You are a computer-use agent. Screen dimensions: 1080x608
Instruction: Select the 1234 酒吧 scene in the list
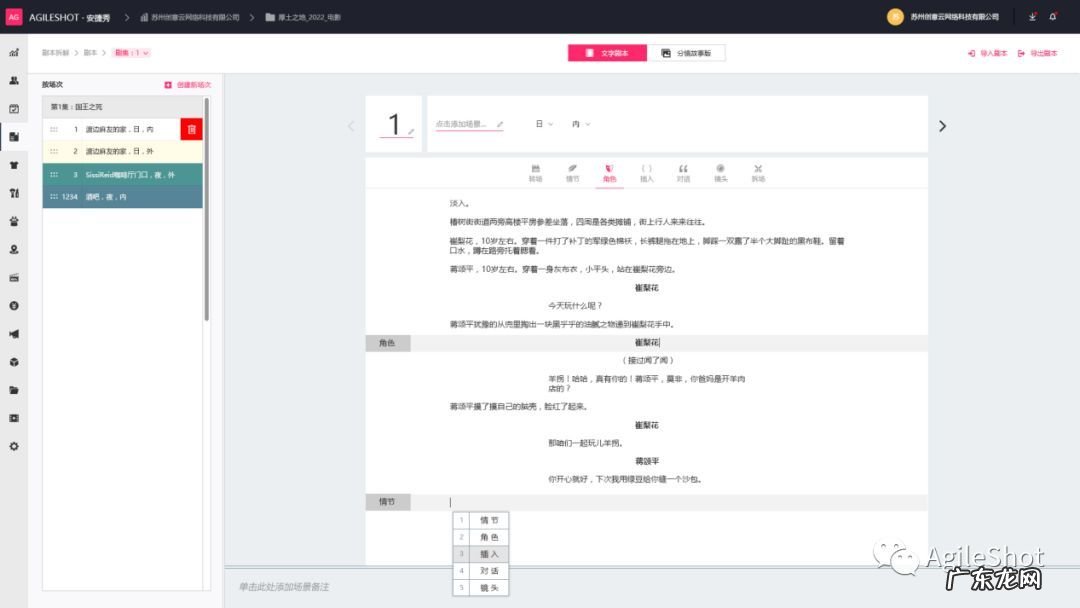[122, 196]
